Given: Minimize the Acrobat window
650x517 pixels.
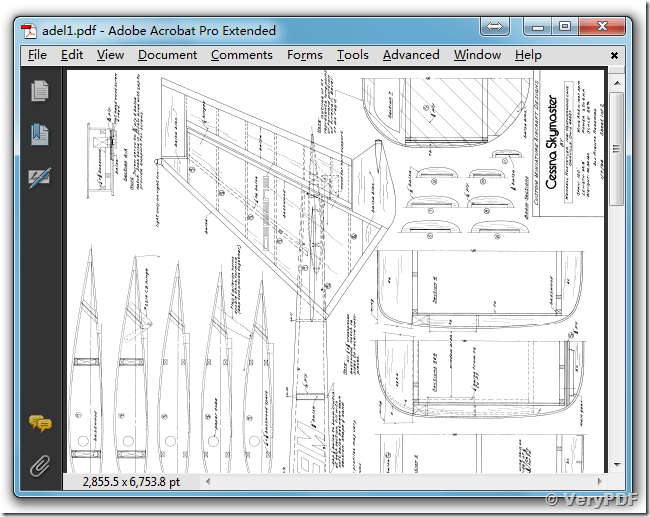Looking at the screenshot, I should [x=538, y=27].
